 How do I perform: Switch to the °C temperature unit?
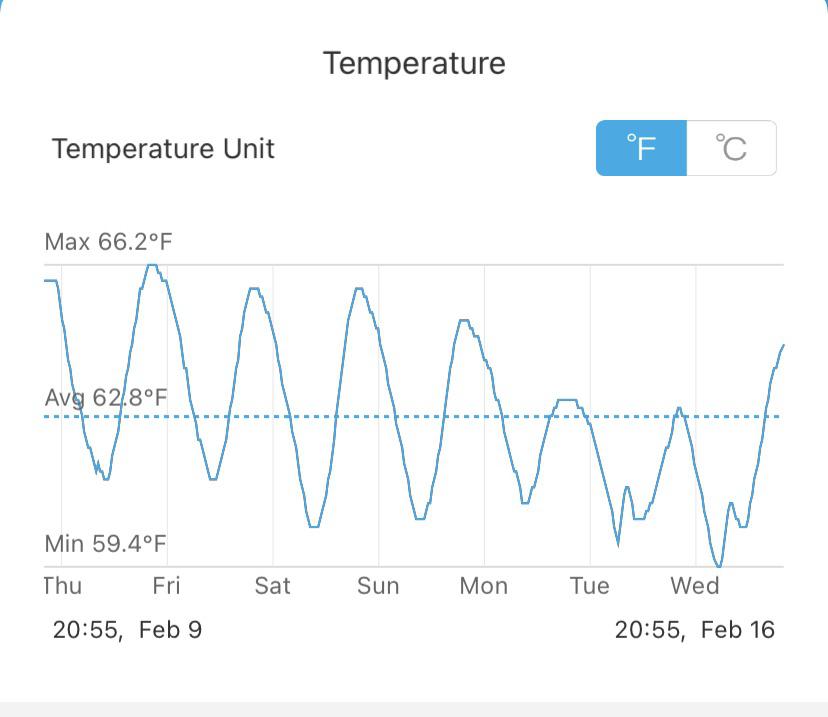(731, 147)
